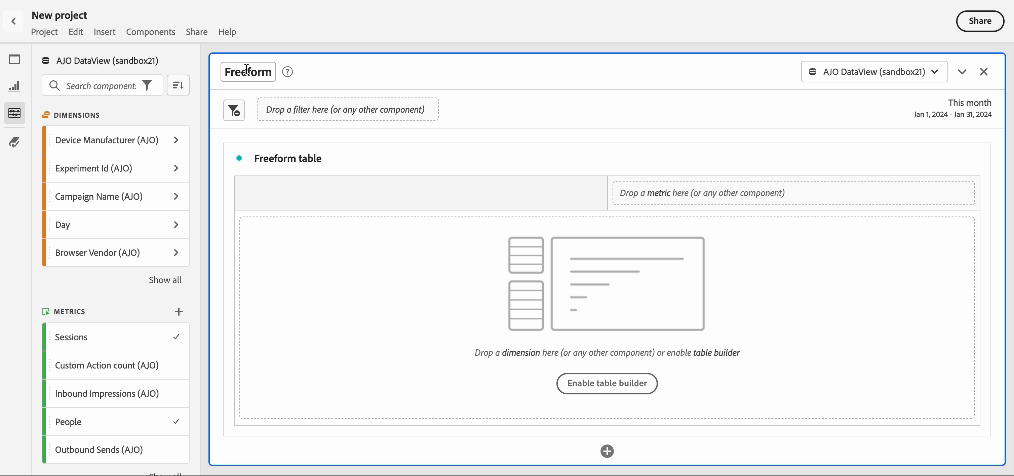
Task: Close the Freeform panel with X
Action: tap(984, 72)
